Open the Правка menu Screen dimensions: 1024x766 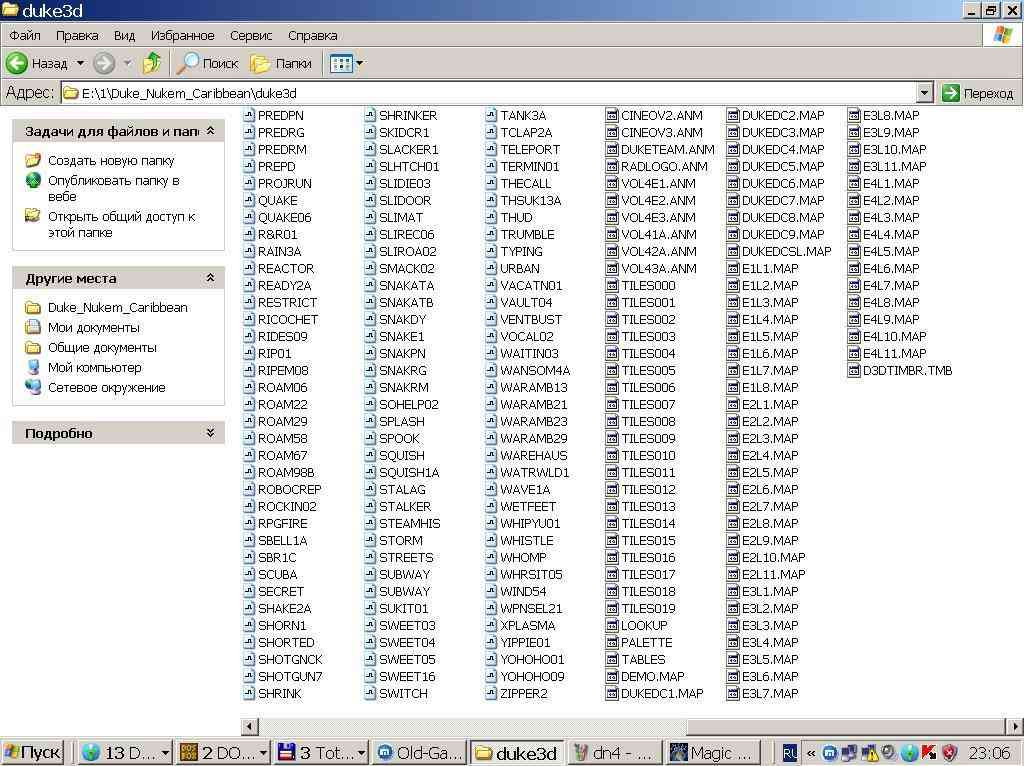[77, 35]
